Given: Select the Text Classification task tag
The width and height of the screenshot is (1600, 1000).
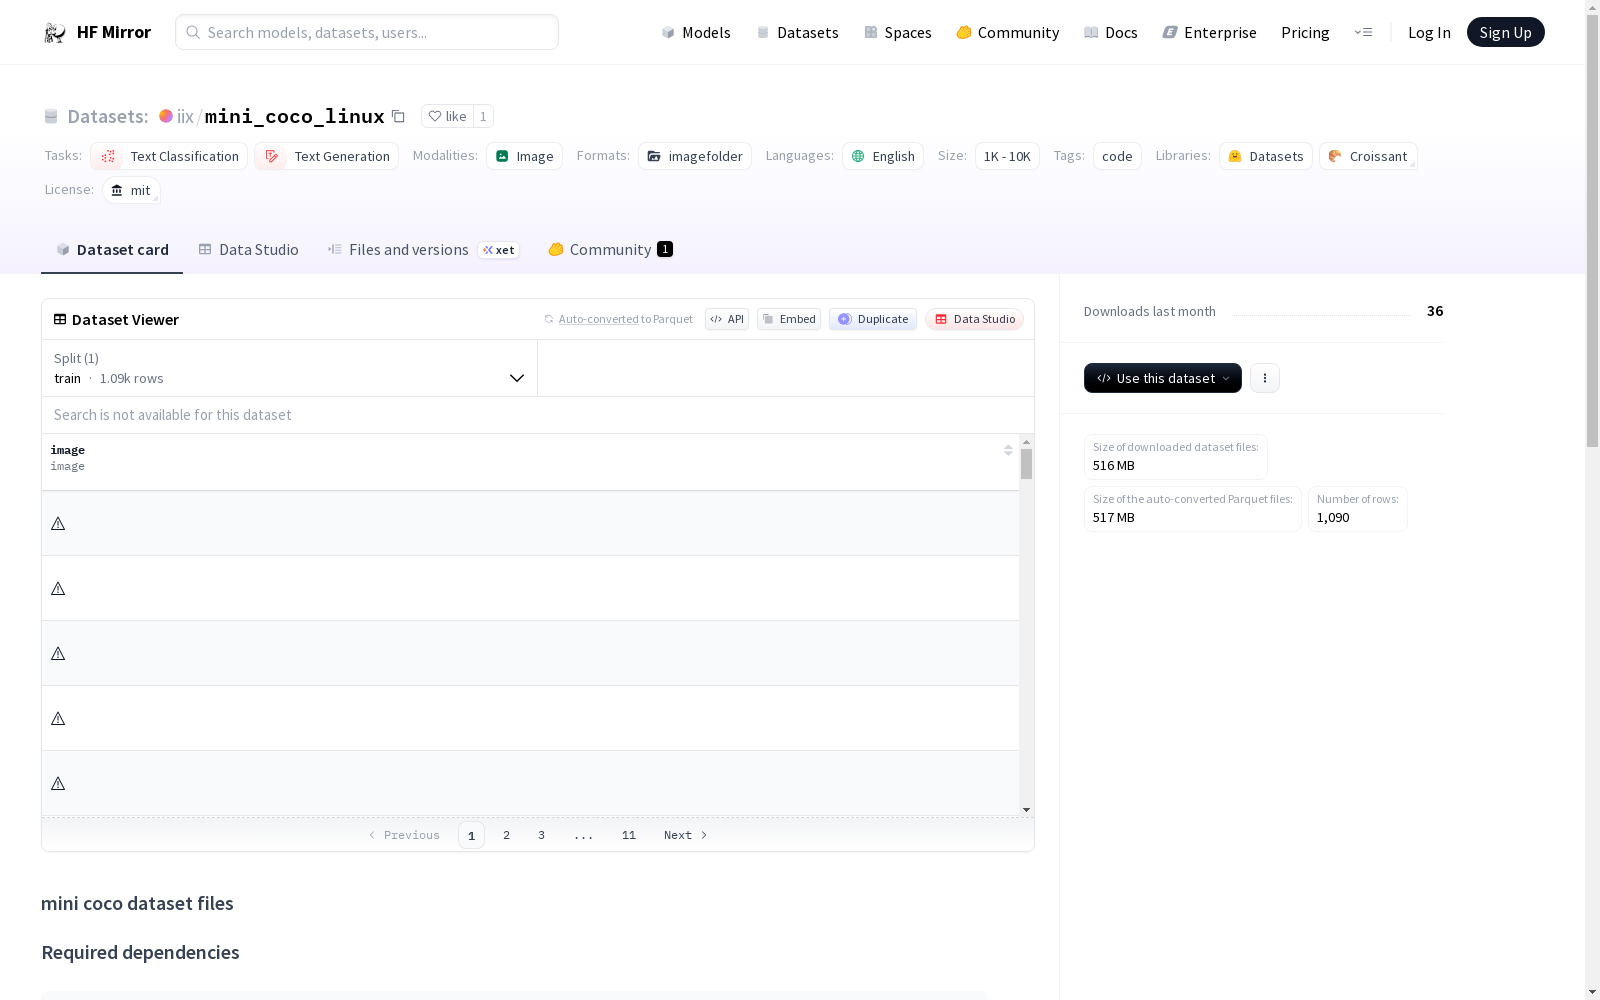Looking at the screenshot, I should click(x=170, y=156).
